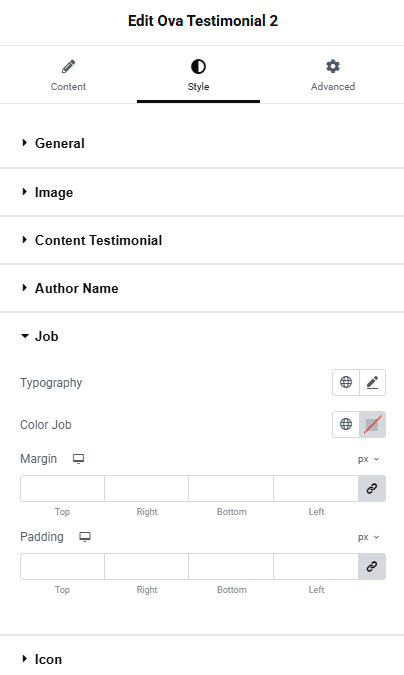Toggle the Padding link values button
Screen dimensions: 404x675
click(x=372, y=567)
